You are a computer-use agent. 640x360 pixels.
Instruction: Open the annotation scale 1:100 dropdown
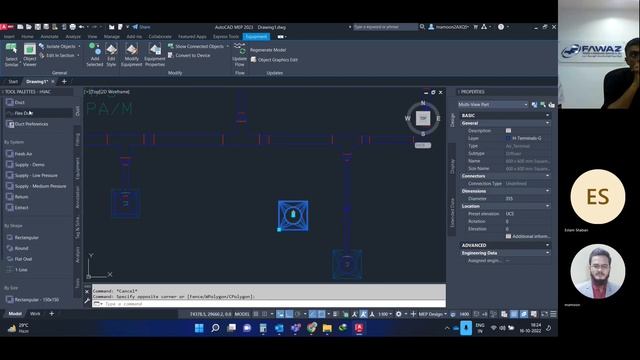(384, 314)
